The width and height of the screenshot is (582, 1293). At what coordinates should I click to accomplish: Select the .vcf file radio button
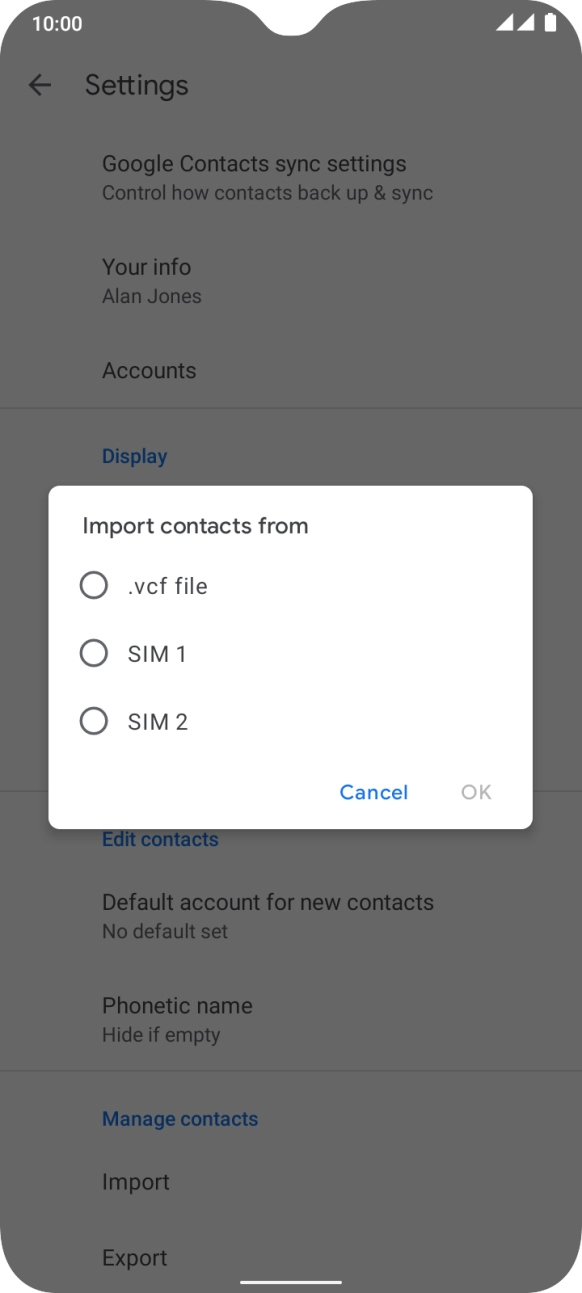point(94,586)
